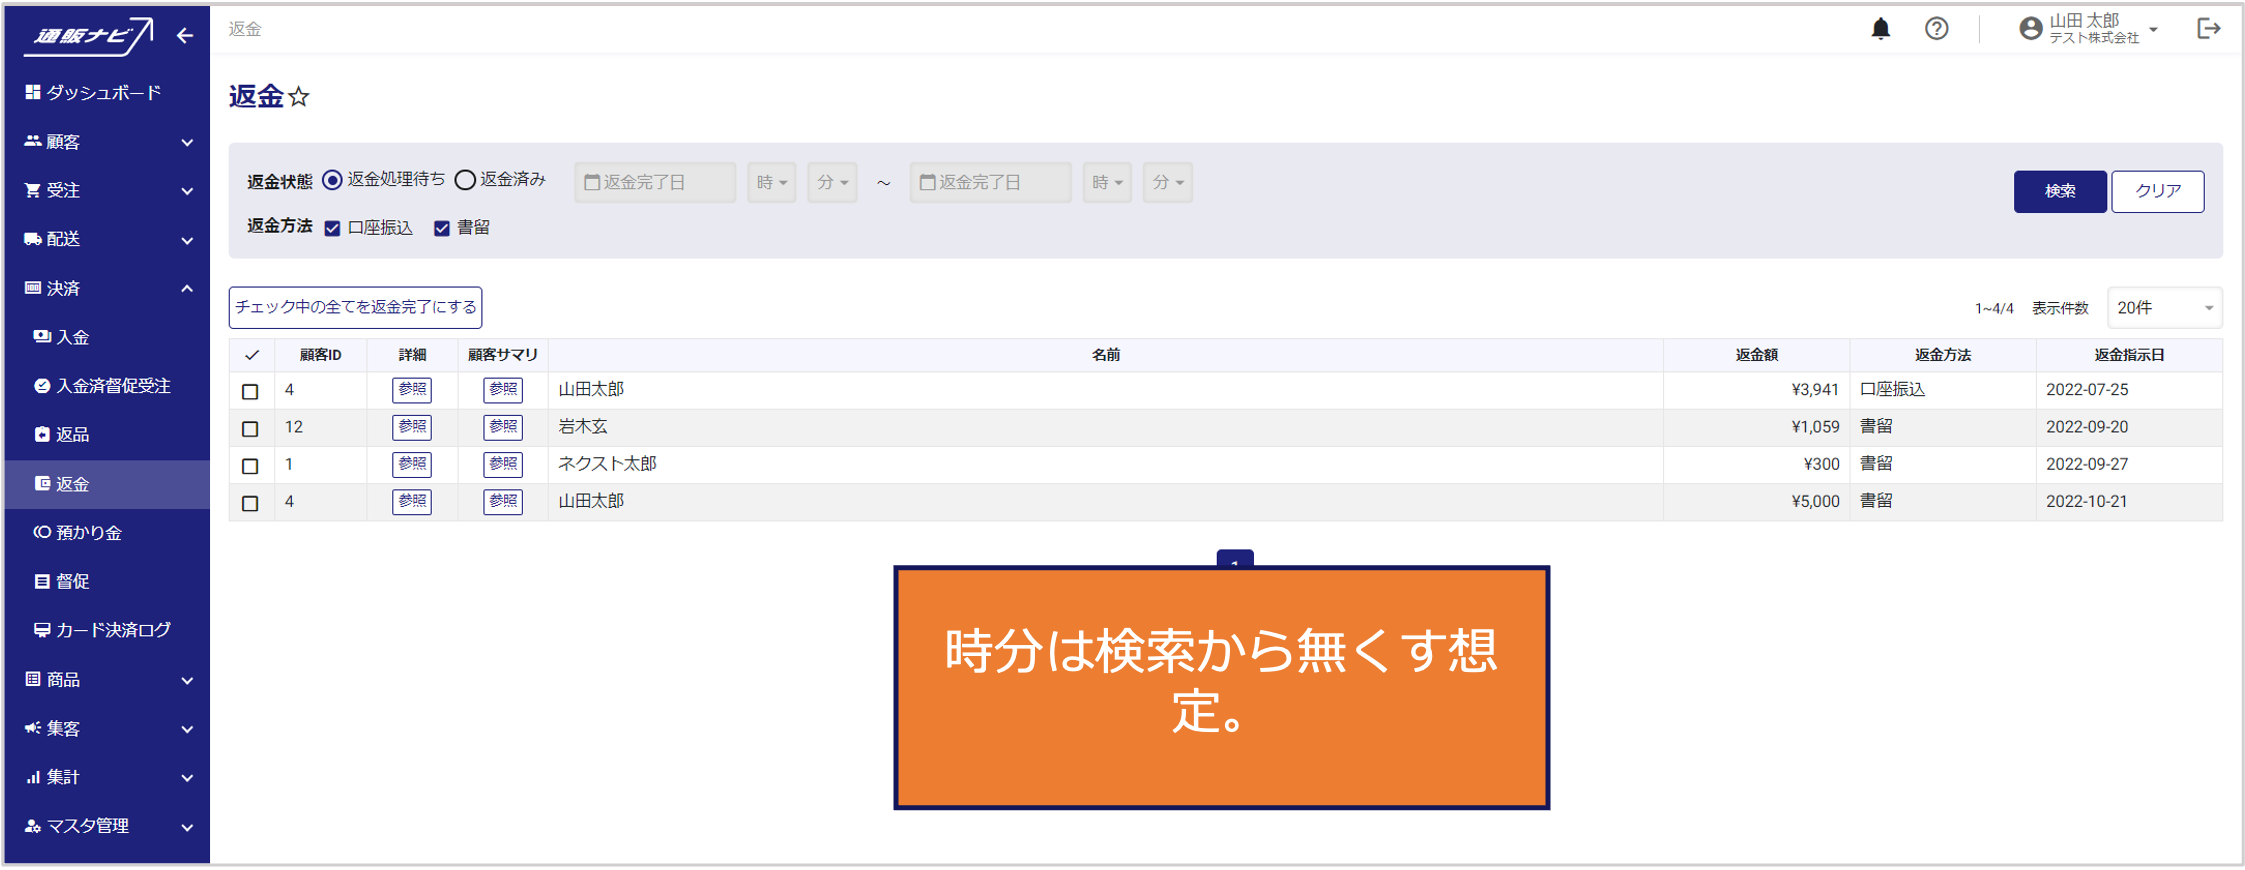Collapse sidebar with the back arrow icon
The image size is (2245, 870).
pos(185,36)
